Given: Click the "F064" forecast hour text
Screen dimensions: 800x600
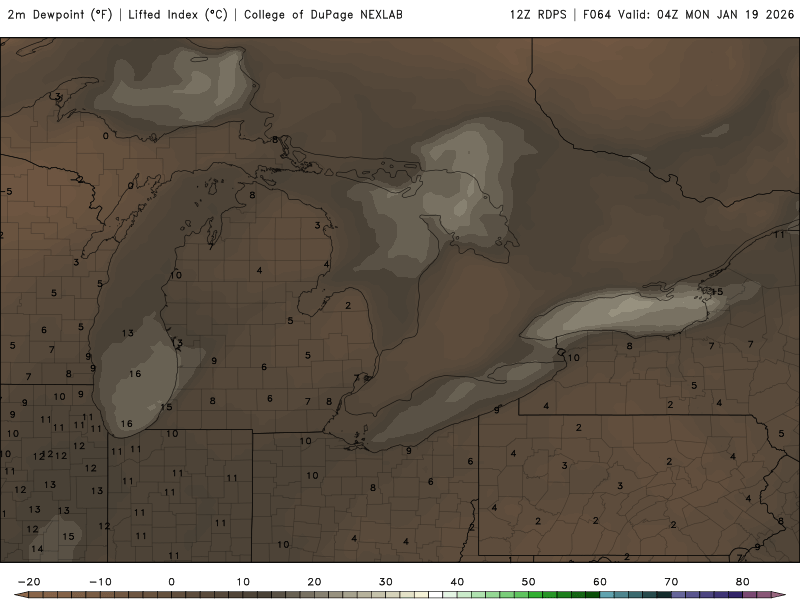Looking at the screenshot, I should [597, 15].
